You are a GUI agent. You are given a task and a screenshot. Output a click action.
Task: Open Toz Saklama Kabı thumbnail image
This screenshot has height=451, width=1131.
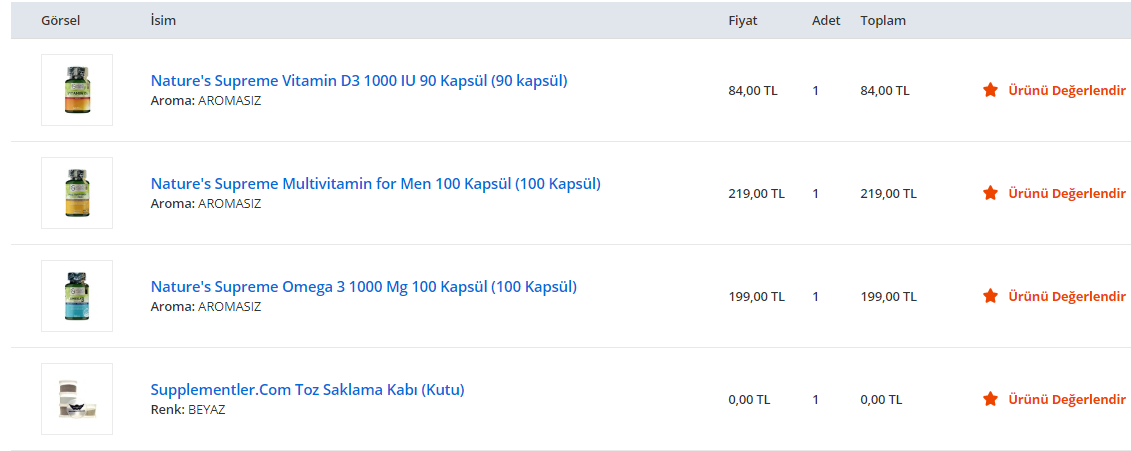point(77,399)
